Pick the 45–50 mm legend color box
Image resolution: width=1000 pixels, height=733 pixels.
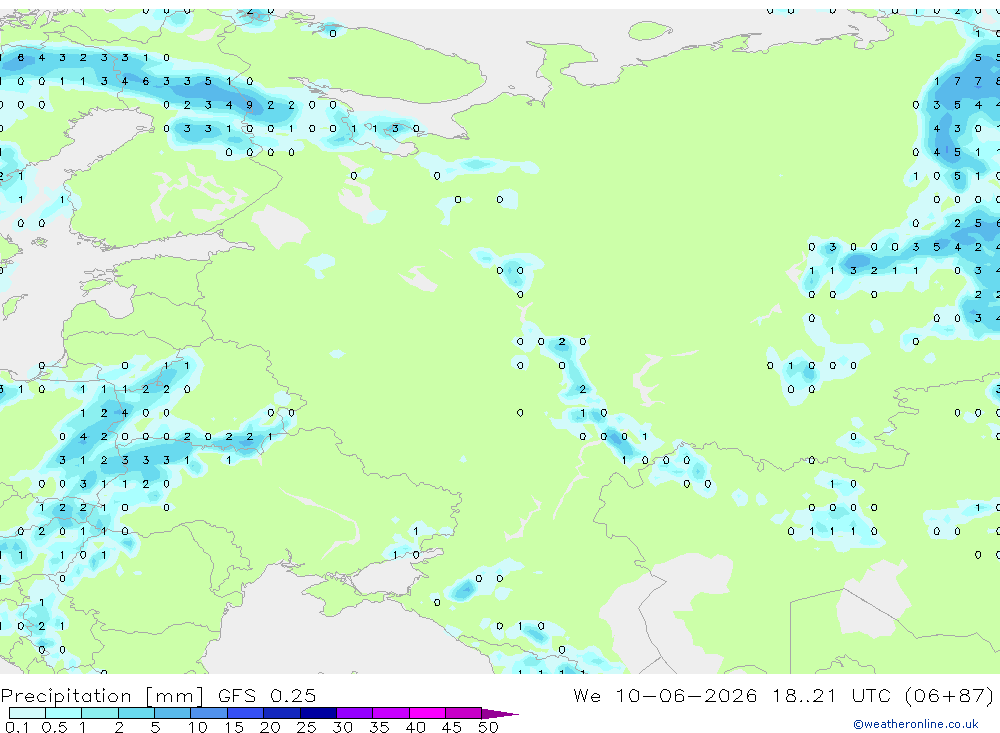[x=464, y=713]
